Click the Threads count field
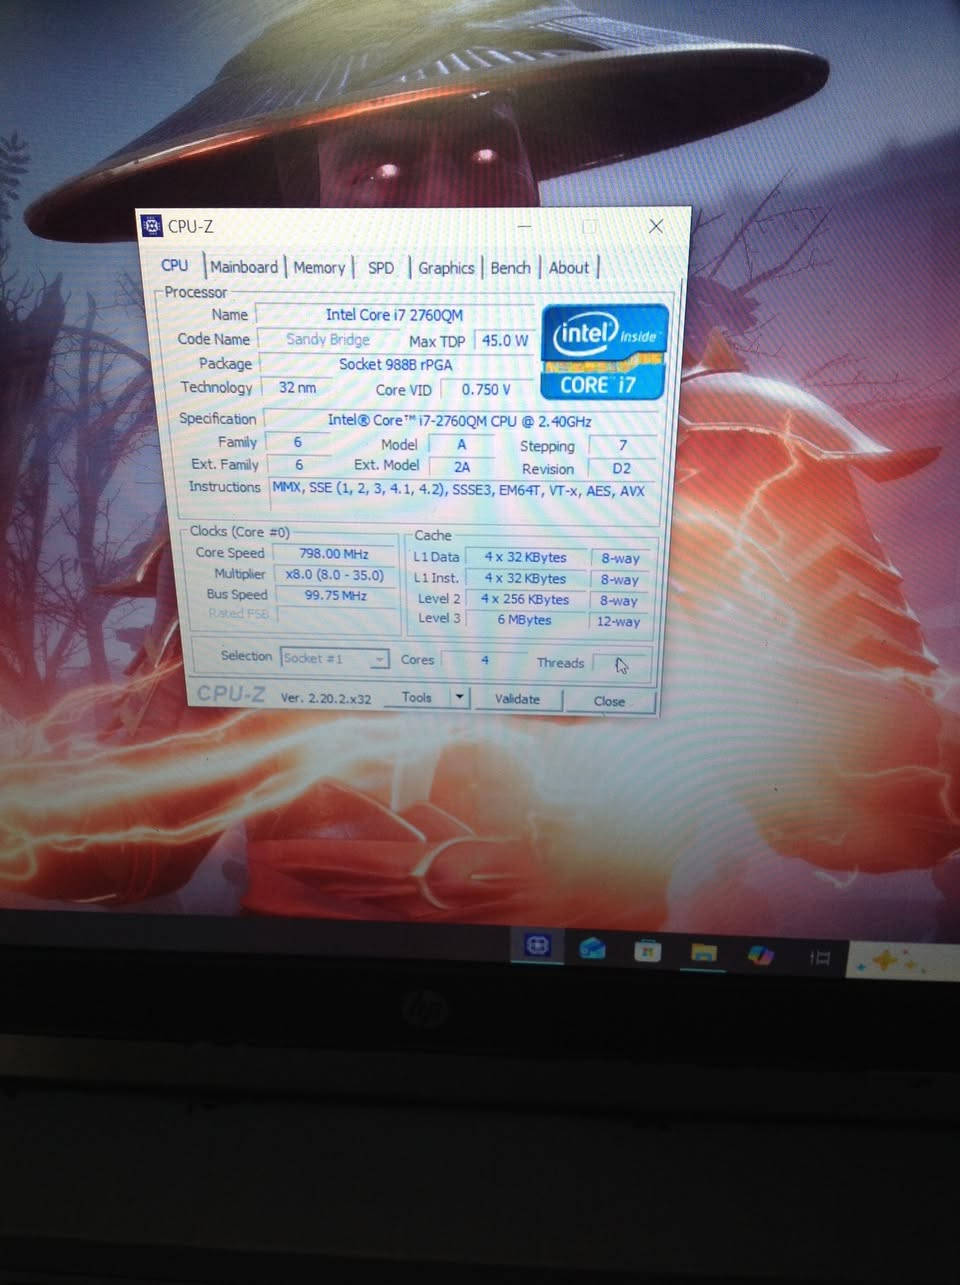The image size is (960, 1285). [x=620, y=664]
